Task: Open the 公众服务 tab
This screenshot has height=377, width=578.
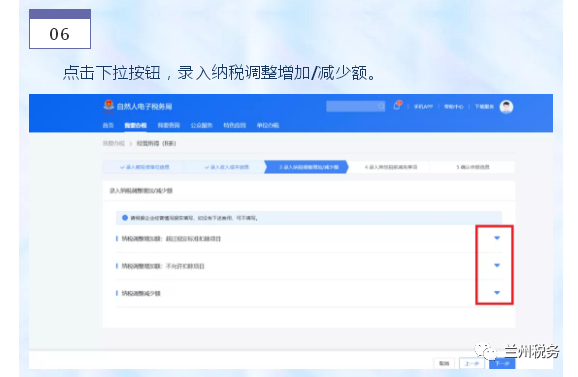Action: point(202,125)
